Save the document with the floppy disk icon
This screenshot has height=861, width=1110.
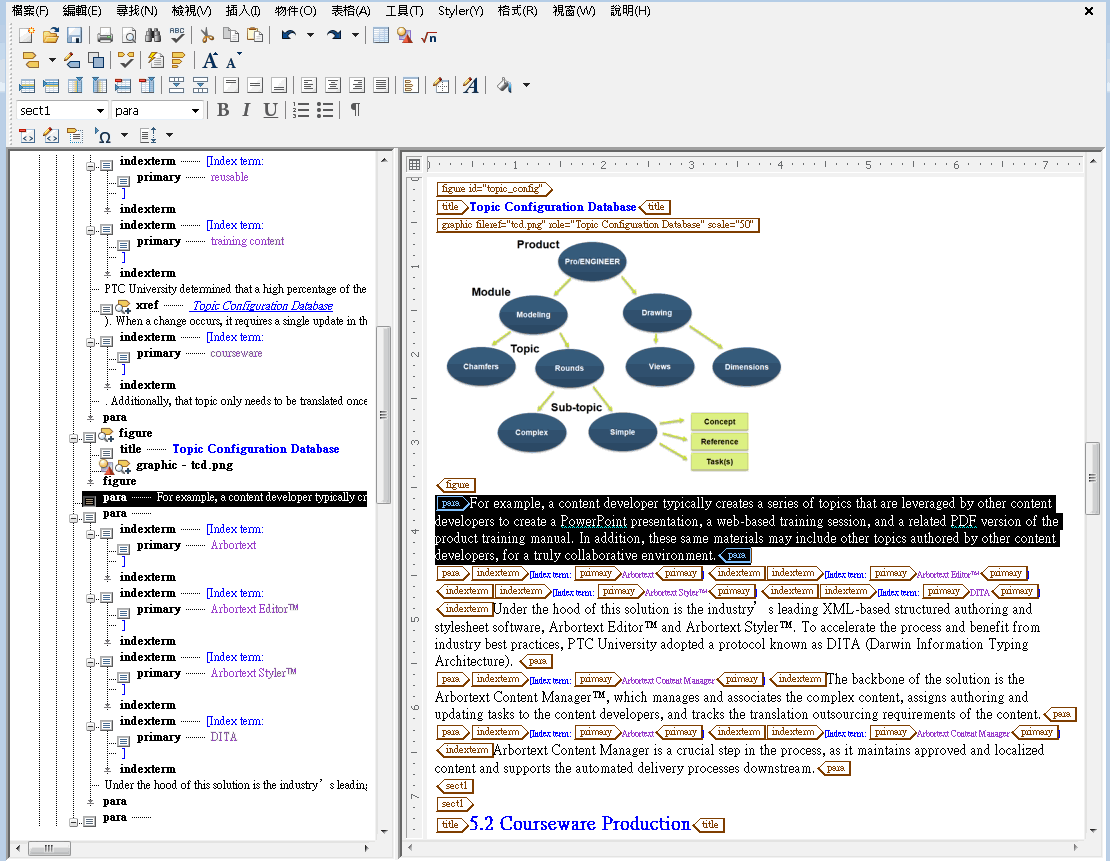74,35
